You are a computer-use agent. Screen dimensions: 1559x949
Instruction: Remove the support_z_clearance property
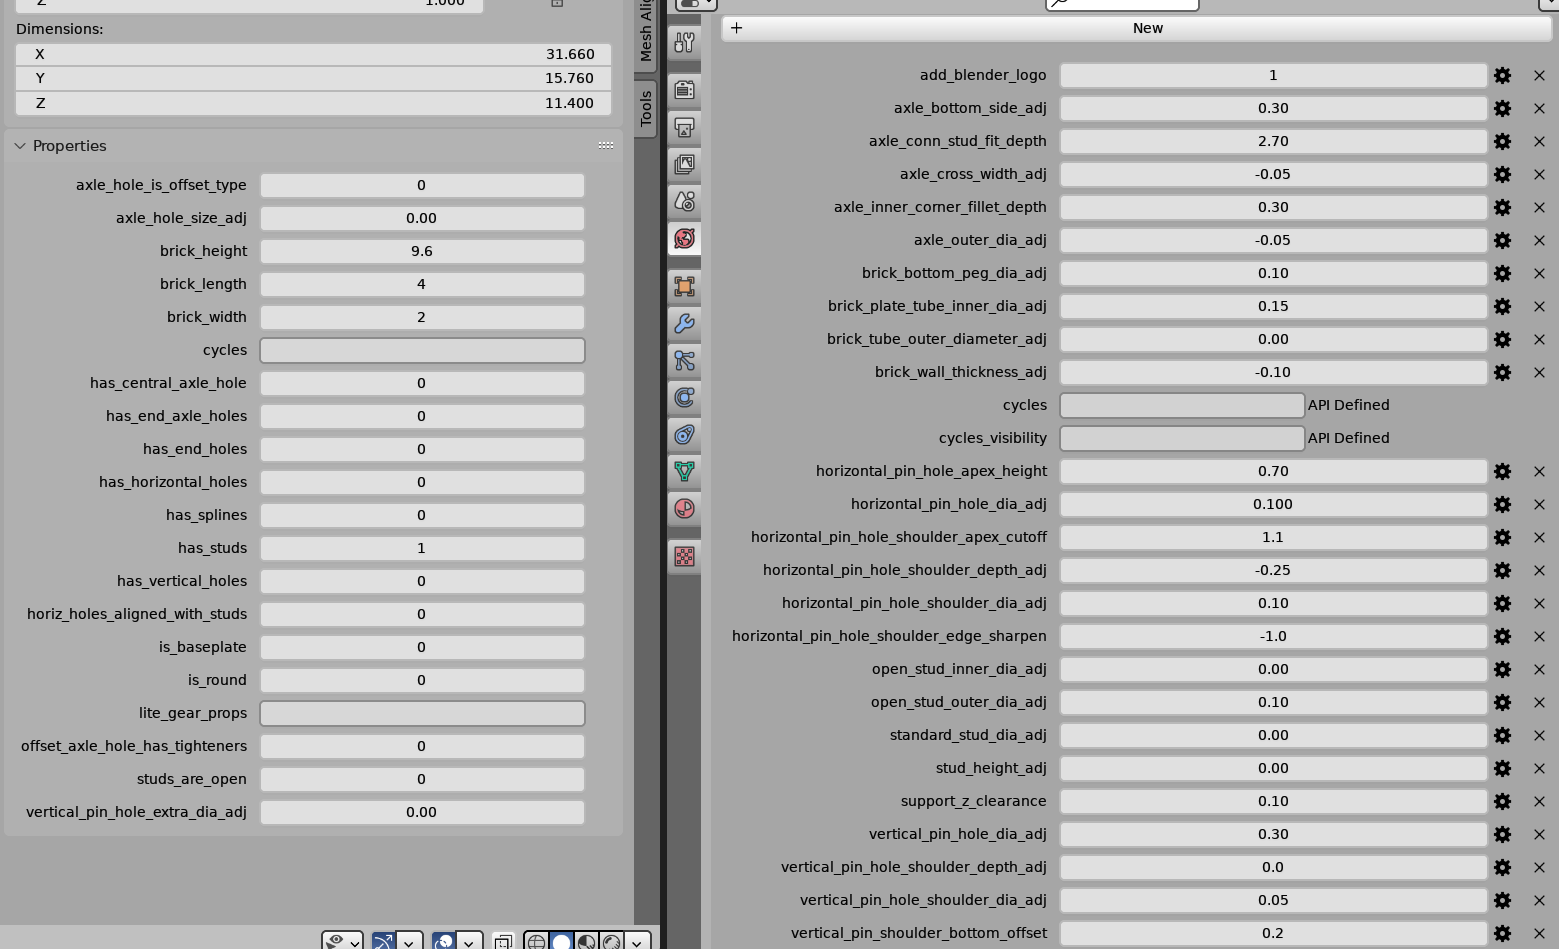click(x=1539, y=801)
